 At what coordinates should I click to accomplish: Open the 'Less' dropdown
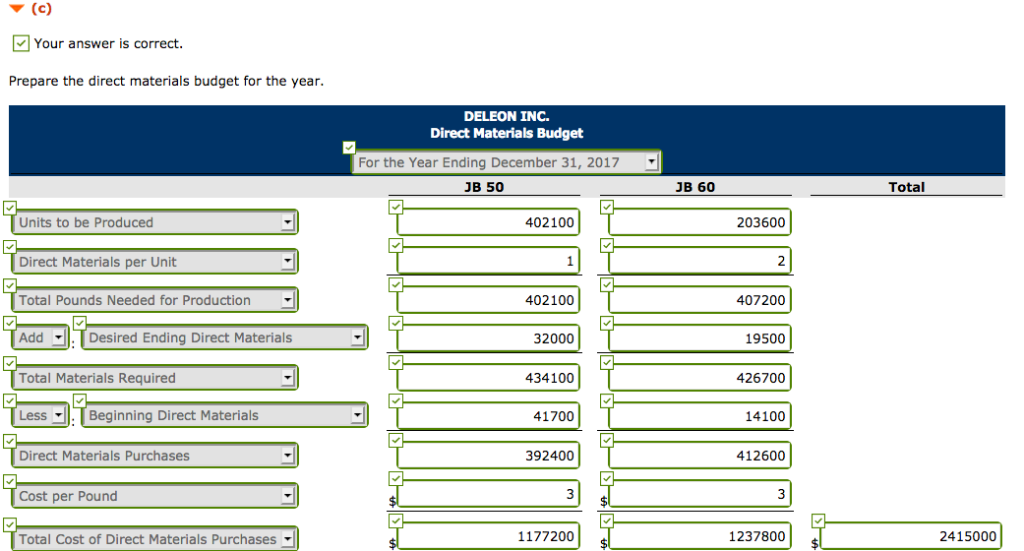(40, 415)
